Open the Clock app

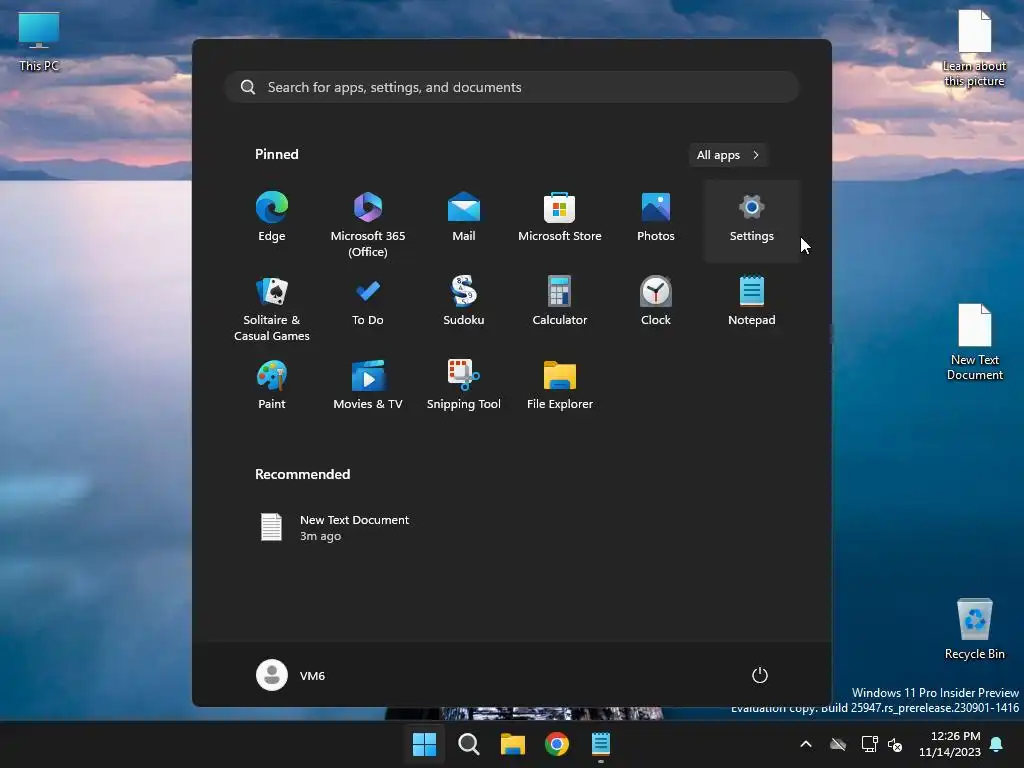tap(656, 302)
